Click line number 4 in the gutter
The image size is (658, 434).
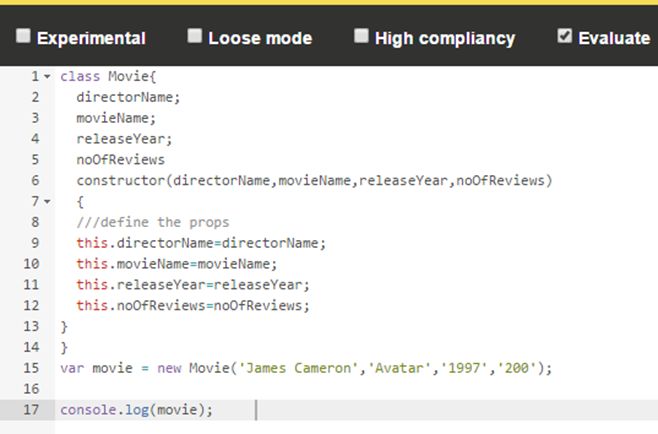[35, 138]
